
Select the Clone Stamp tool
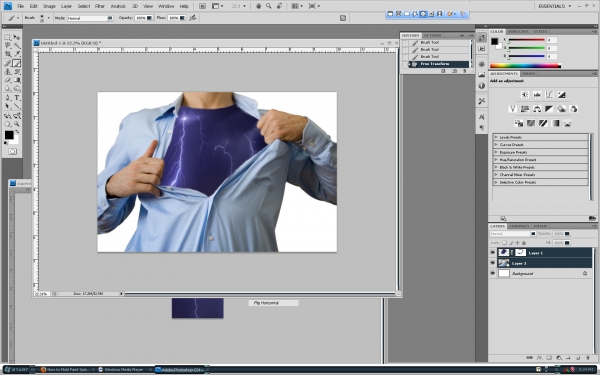point(7,72)
